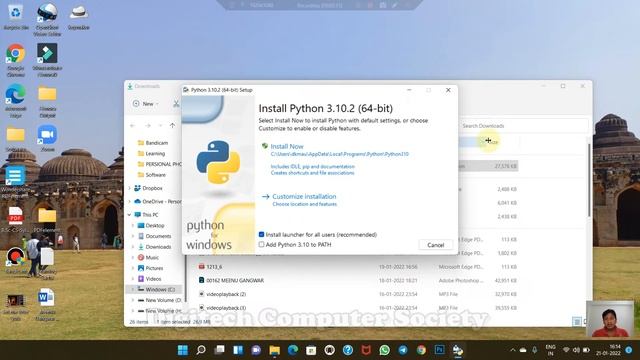Open Microsoft Edge desktop shortcut
The width and height of the screenshot is (640, 360).
(16, 101)
